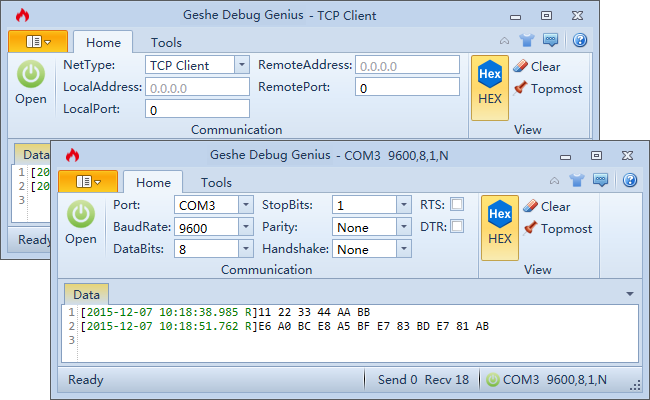650x400 pixels.
Task: Click the help question mark icon in COM3 window
Action: pos(629,181)
